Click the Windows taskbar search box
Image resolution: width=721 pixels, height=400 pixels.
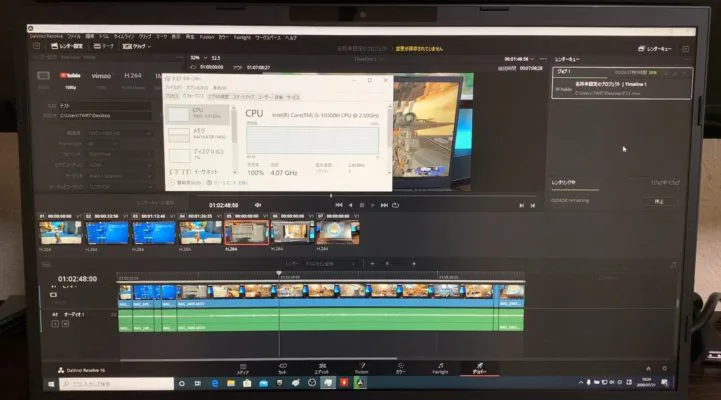117,384
